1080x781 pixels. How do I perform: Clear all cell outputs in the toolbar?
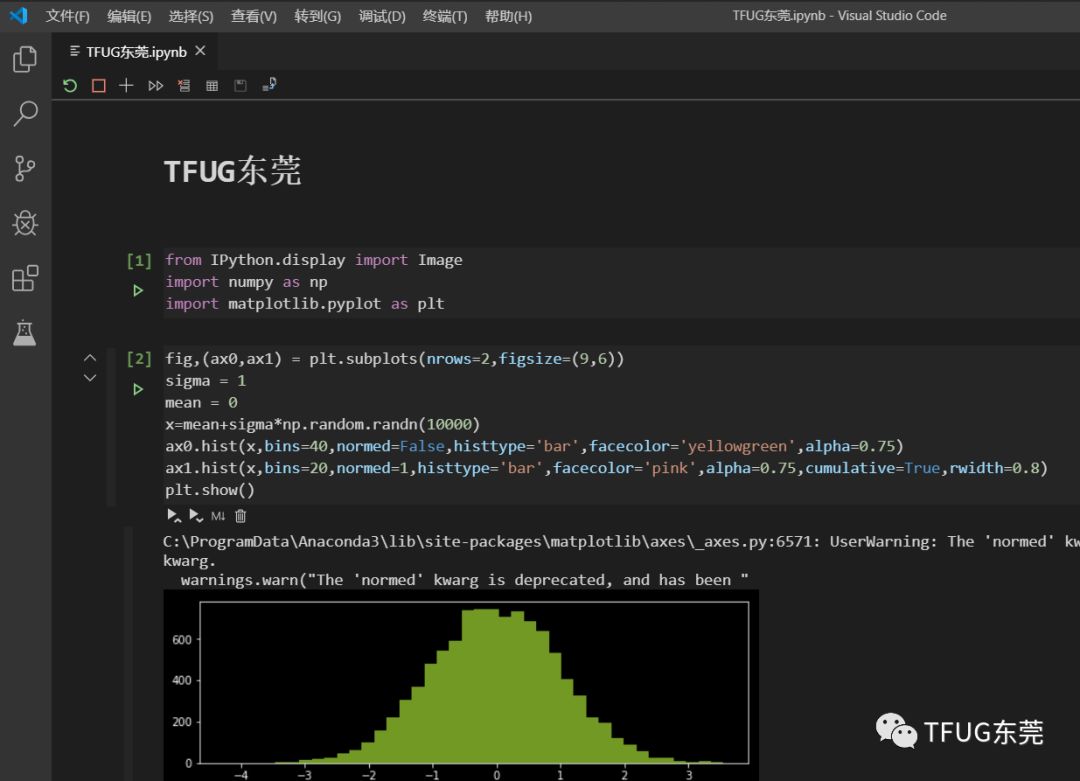184,85
